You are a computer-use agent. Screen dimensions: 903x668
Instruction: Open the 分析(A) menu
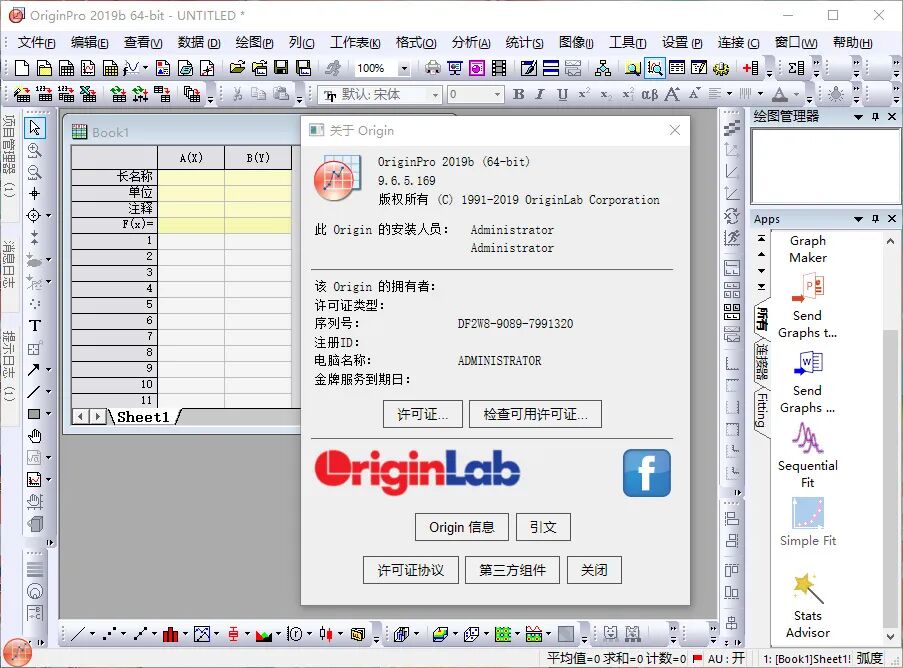click(471, 43)
